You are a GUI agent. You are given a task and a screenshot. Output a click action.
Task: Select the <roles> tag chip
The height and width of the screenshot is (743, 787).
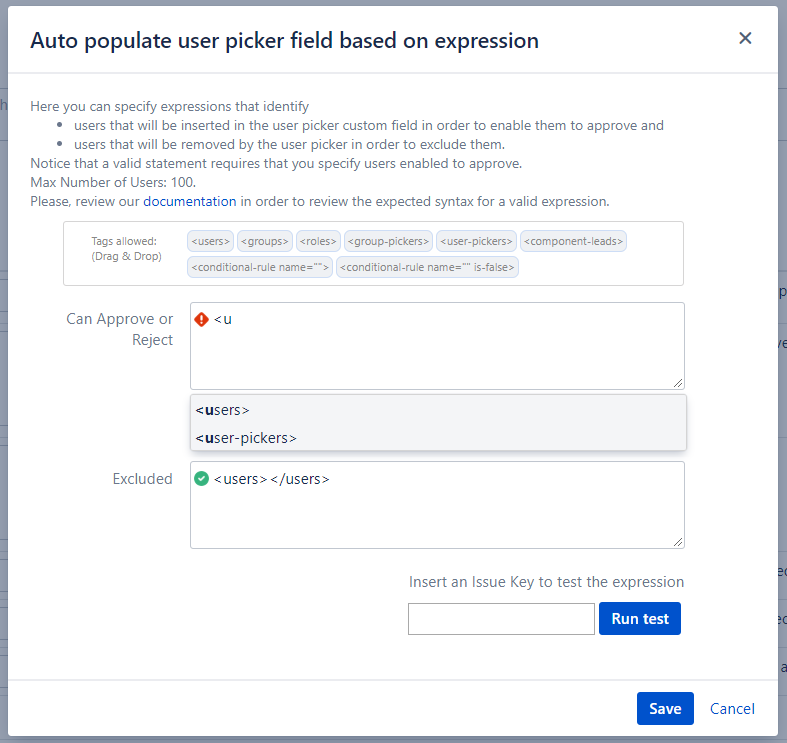(318, 241)
